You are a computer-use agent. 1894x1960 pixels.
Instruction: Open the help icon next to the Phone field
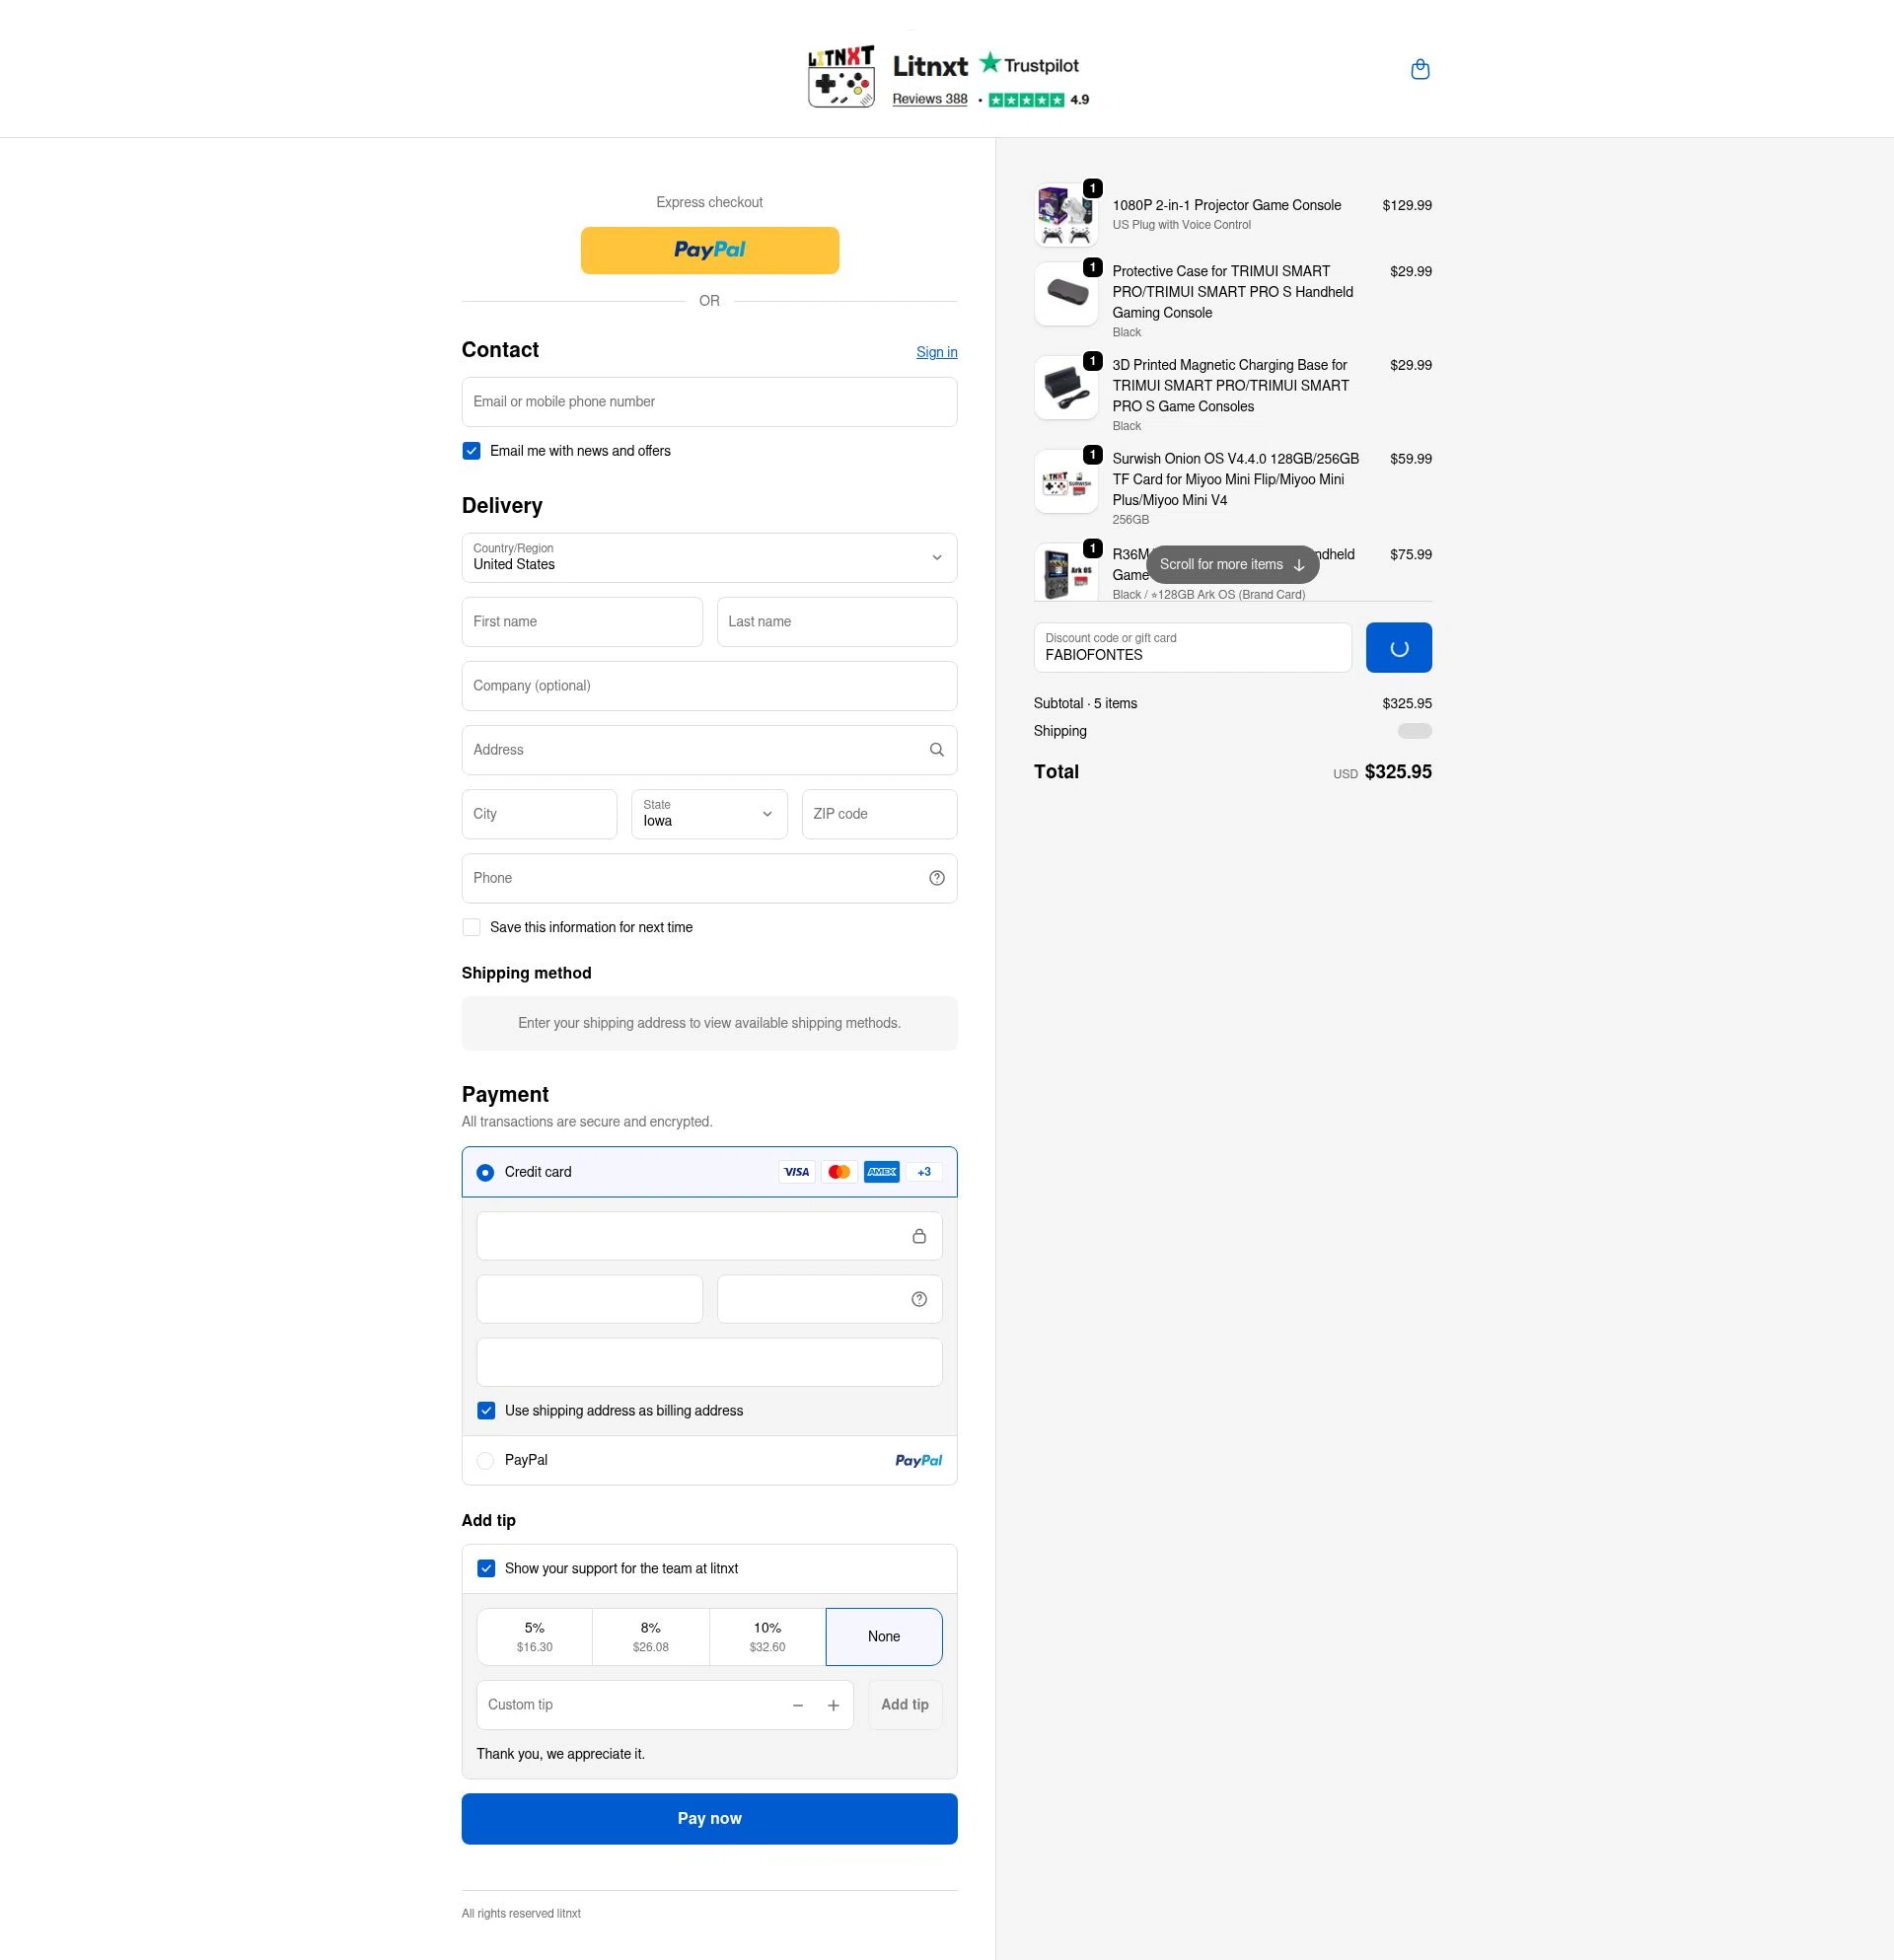pyautogui.click(x=936, y=877)
